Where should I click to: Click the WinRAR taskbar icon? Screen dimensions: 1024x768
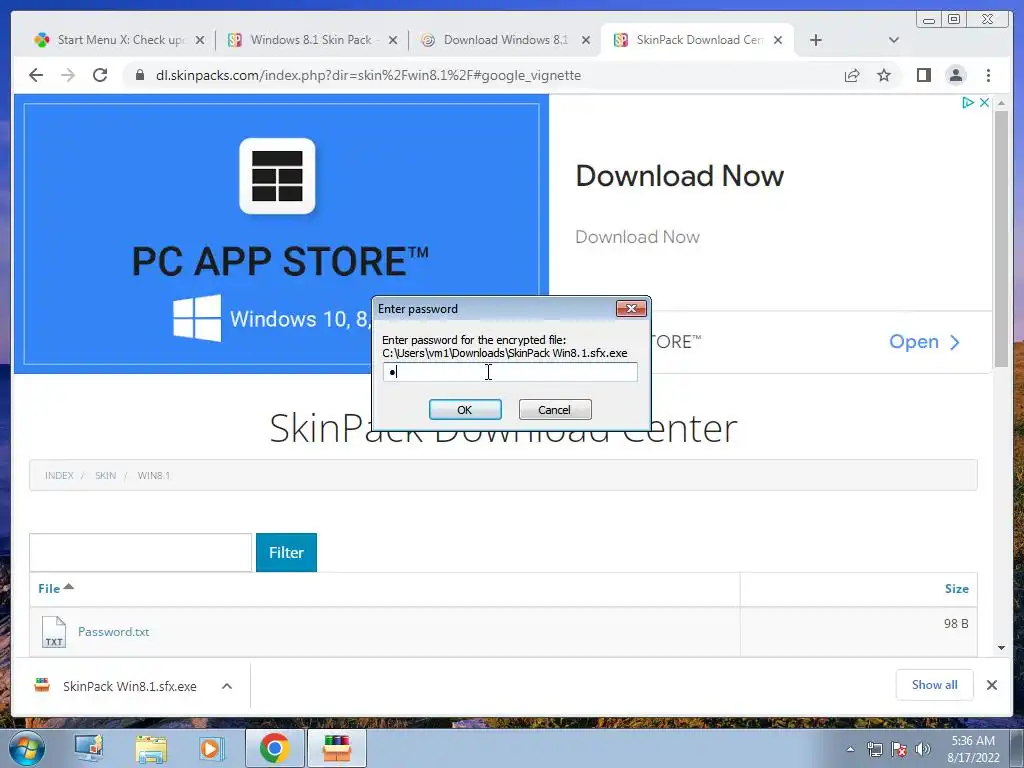click(x=337, y=748)
